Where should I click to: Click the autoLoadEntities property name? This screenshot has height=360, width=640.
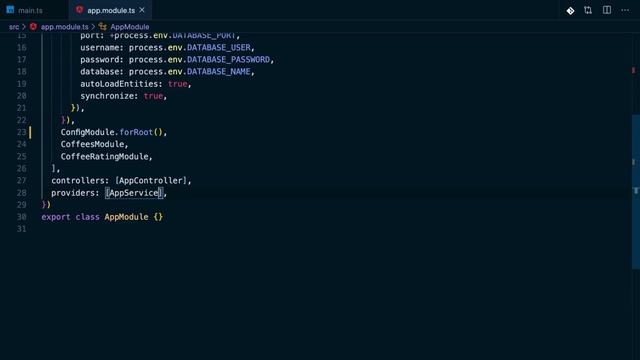click(119, 84)
